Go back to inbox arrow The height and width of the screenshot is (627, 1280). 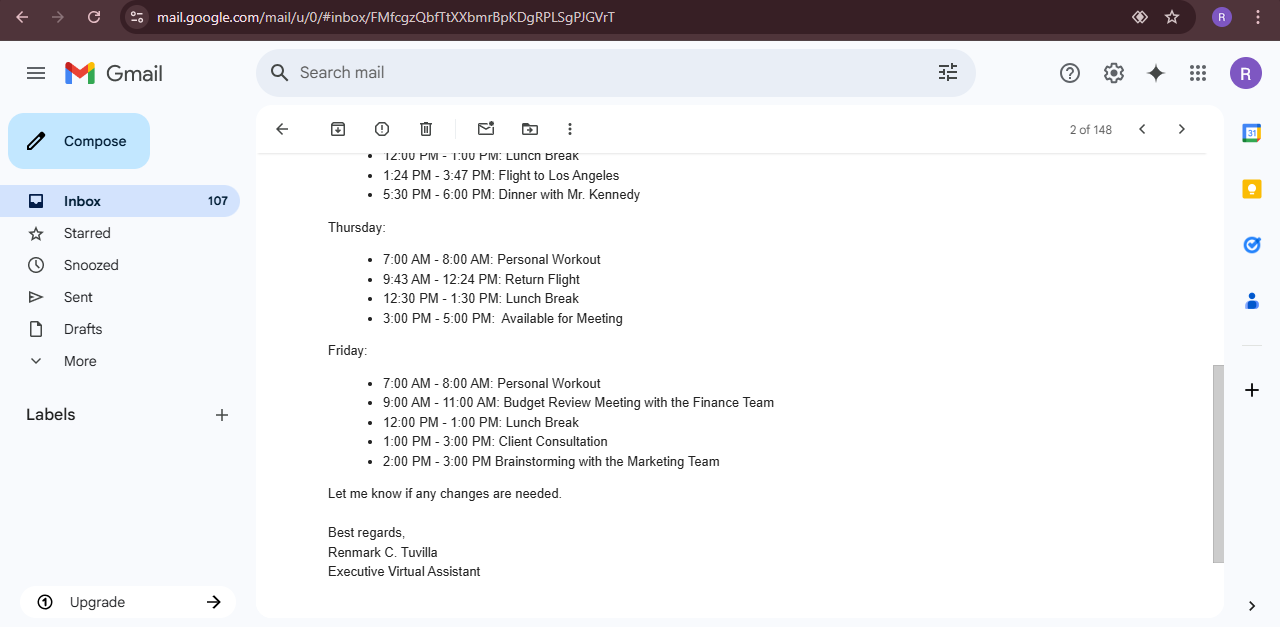[282, 129]
